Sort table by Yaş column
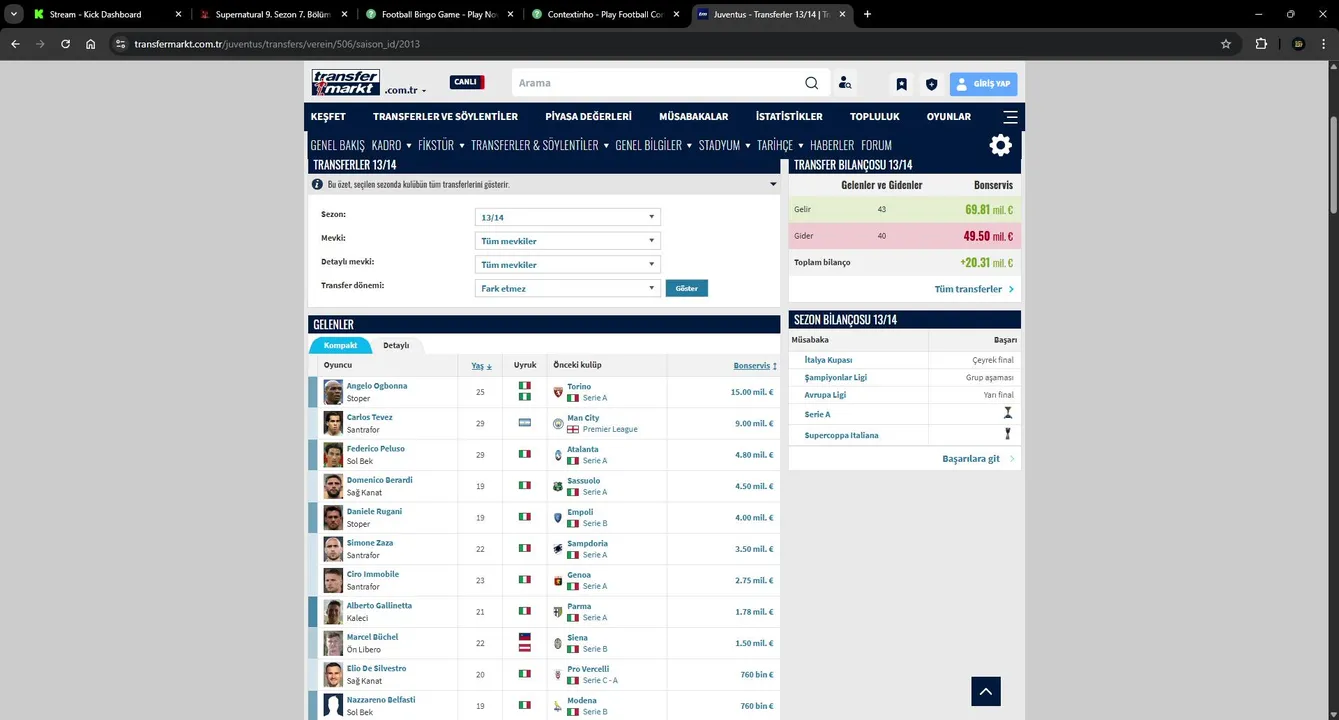The width and height of the screenshot is (1339, 720). click(481, 366)
